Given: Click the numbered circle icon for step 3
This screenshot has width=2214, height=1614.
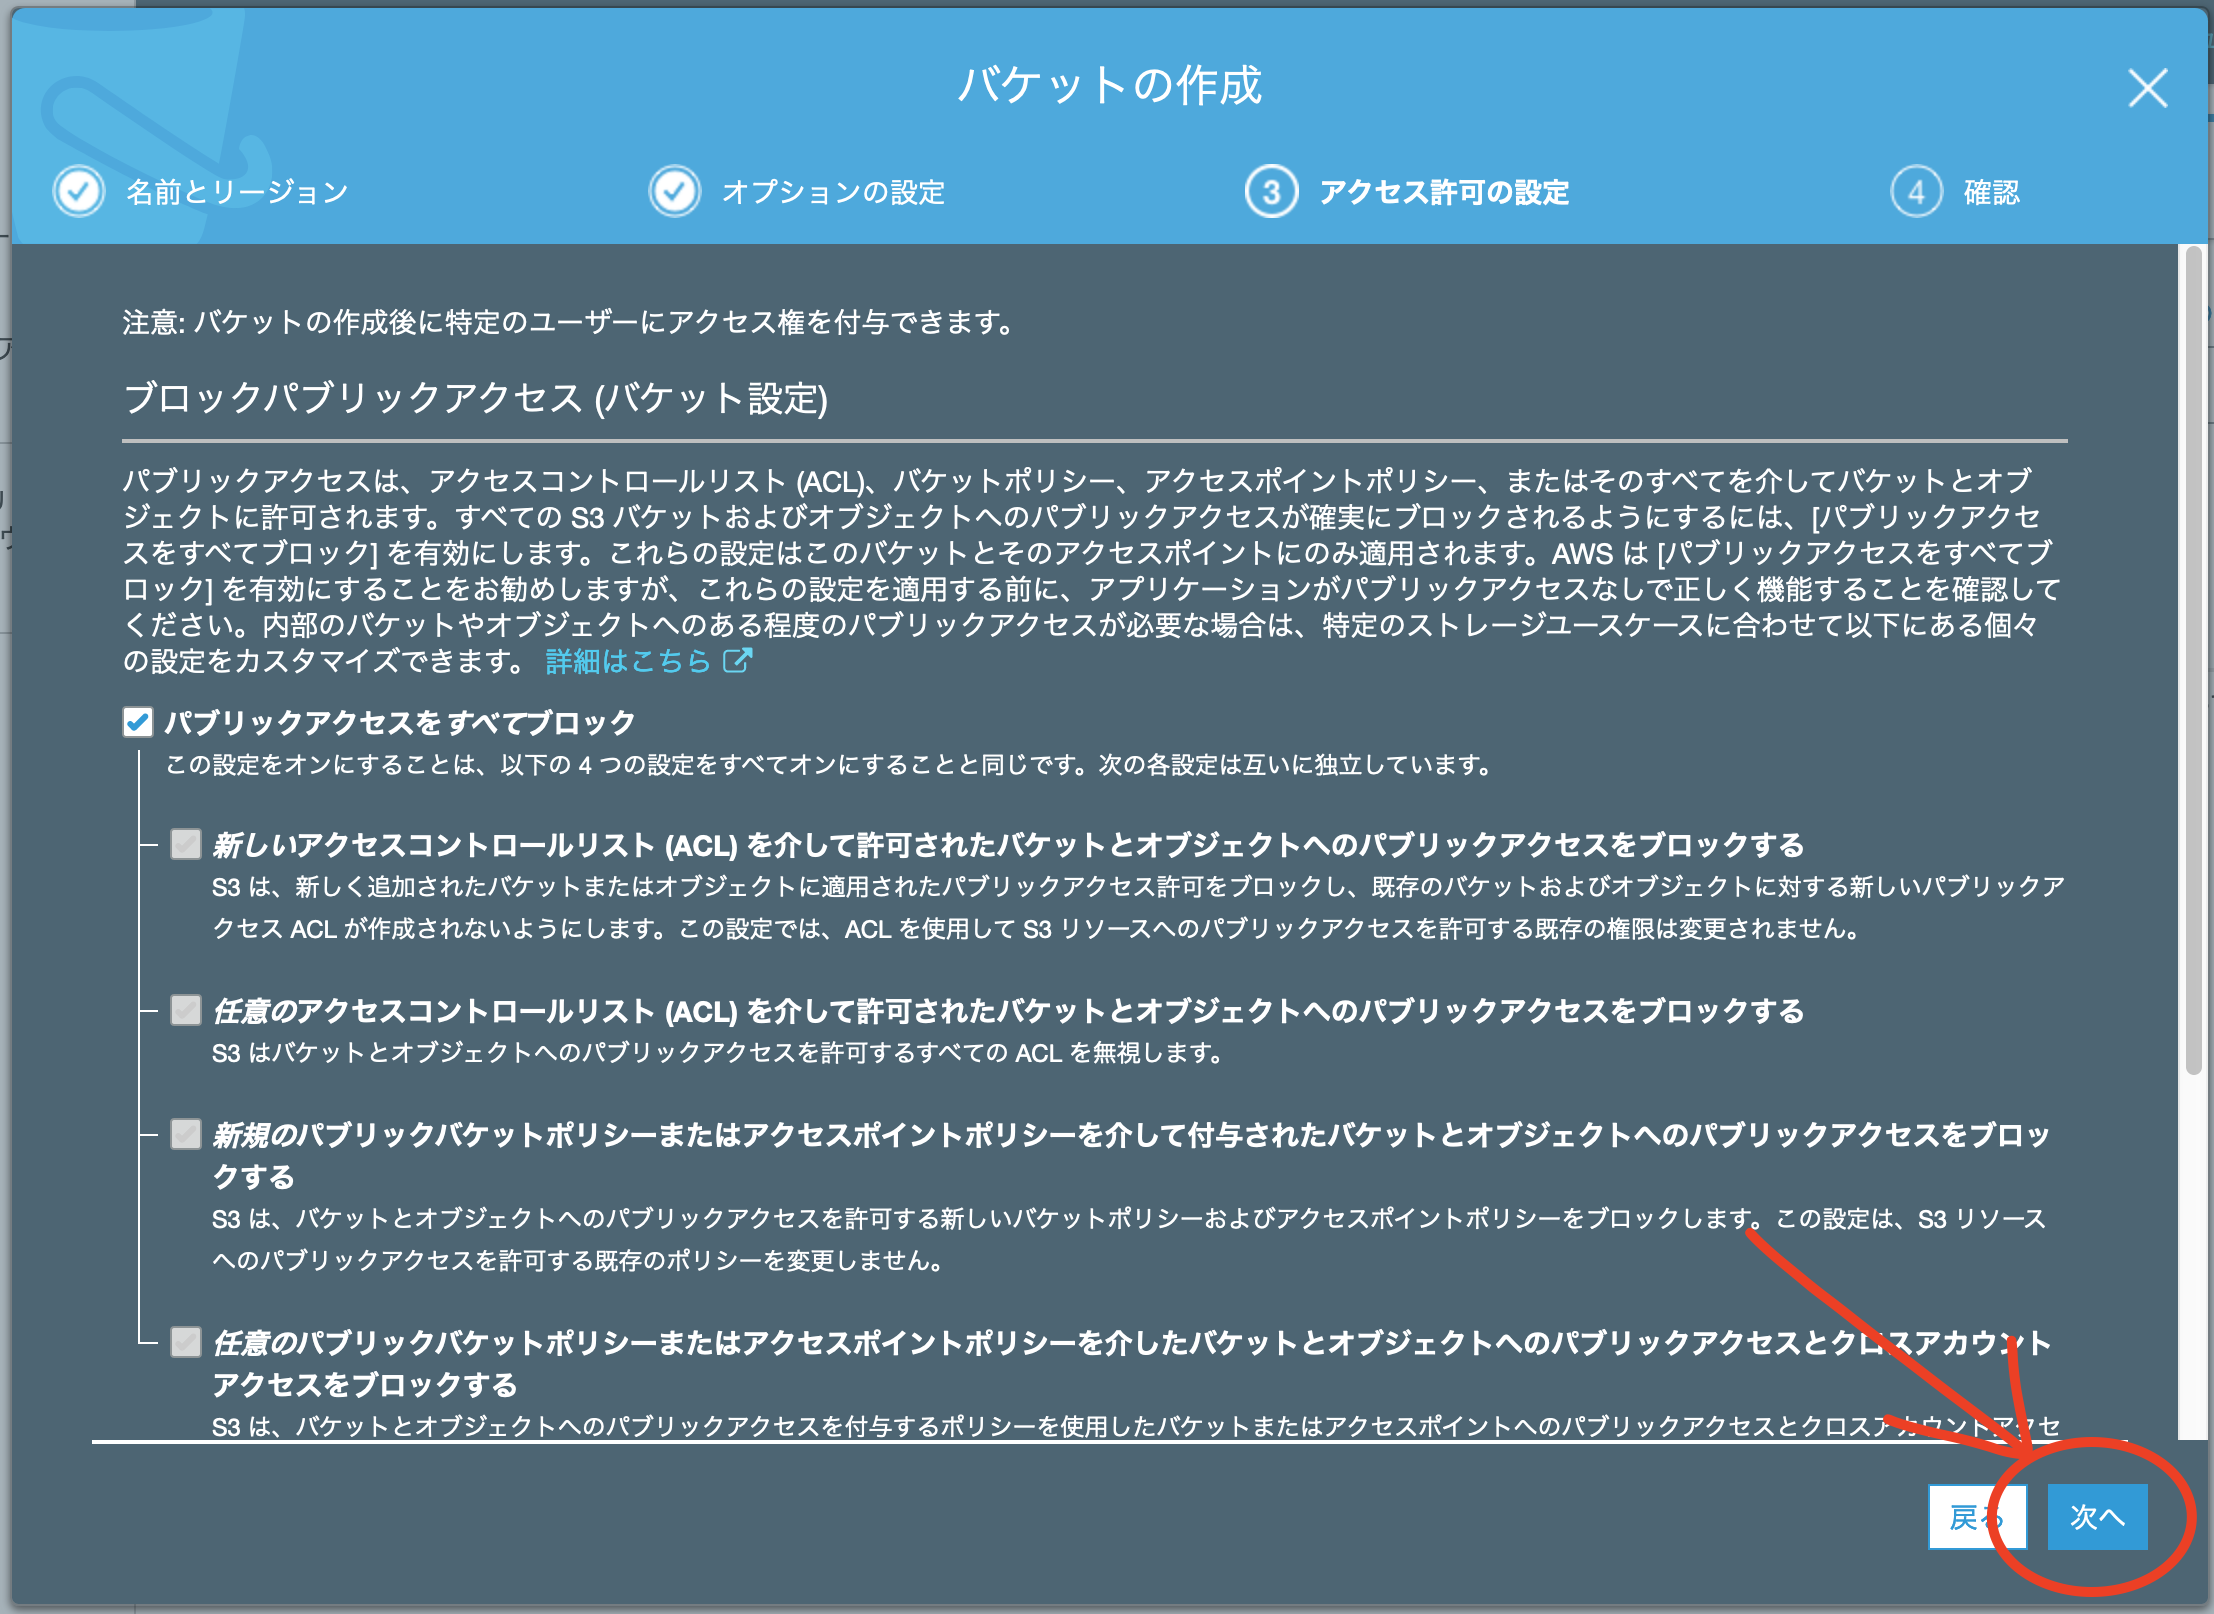Looking at the screenshot, I should (x=1271, y=192).
